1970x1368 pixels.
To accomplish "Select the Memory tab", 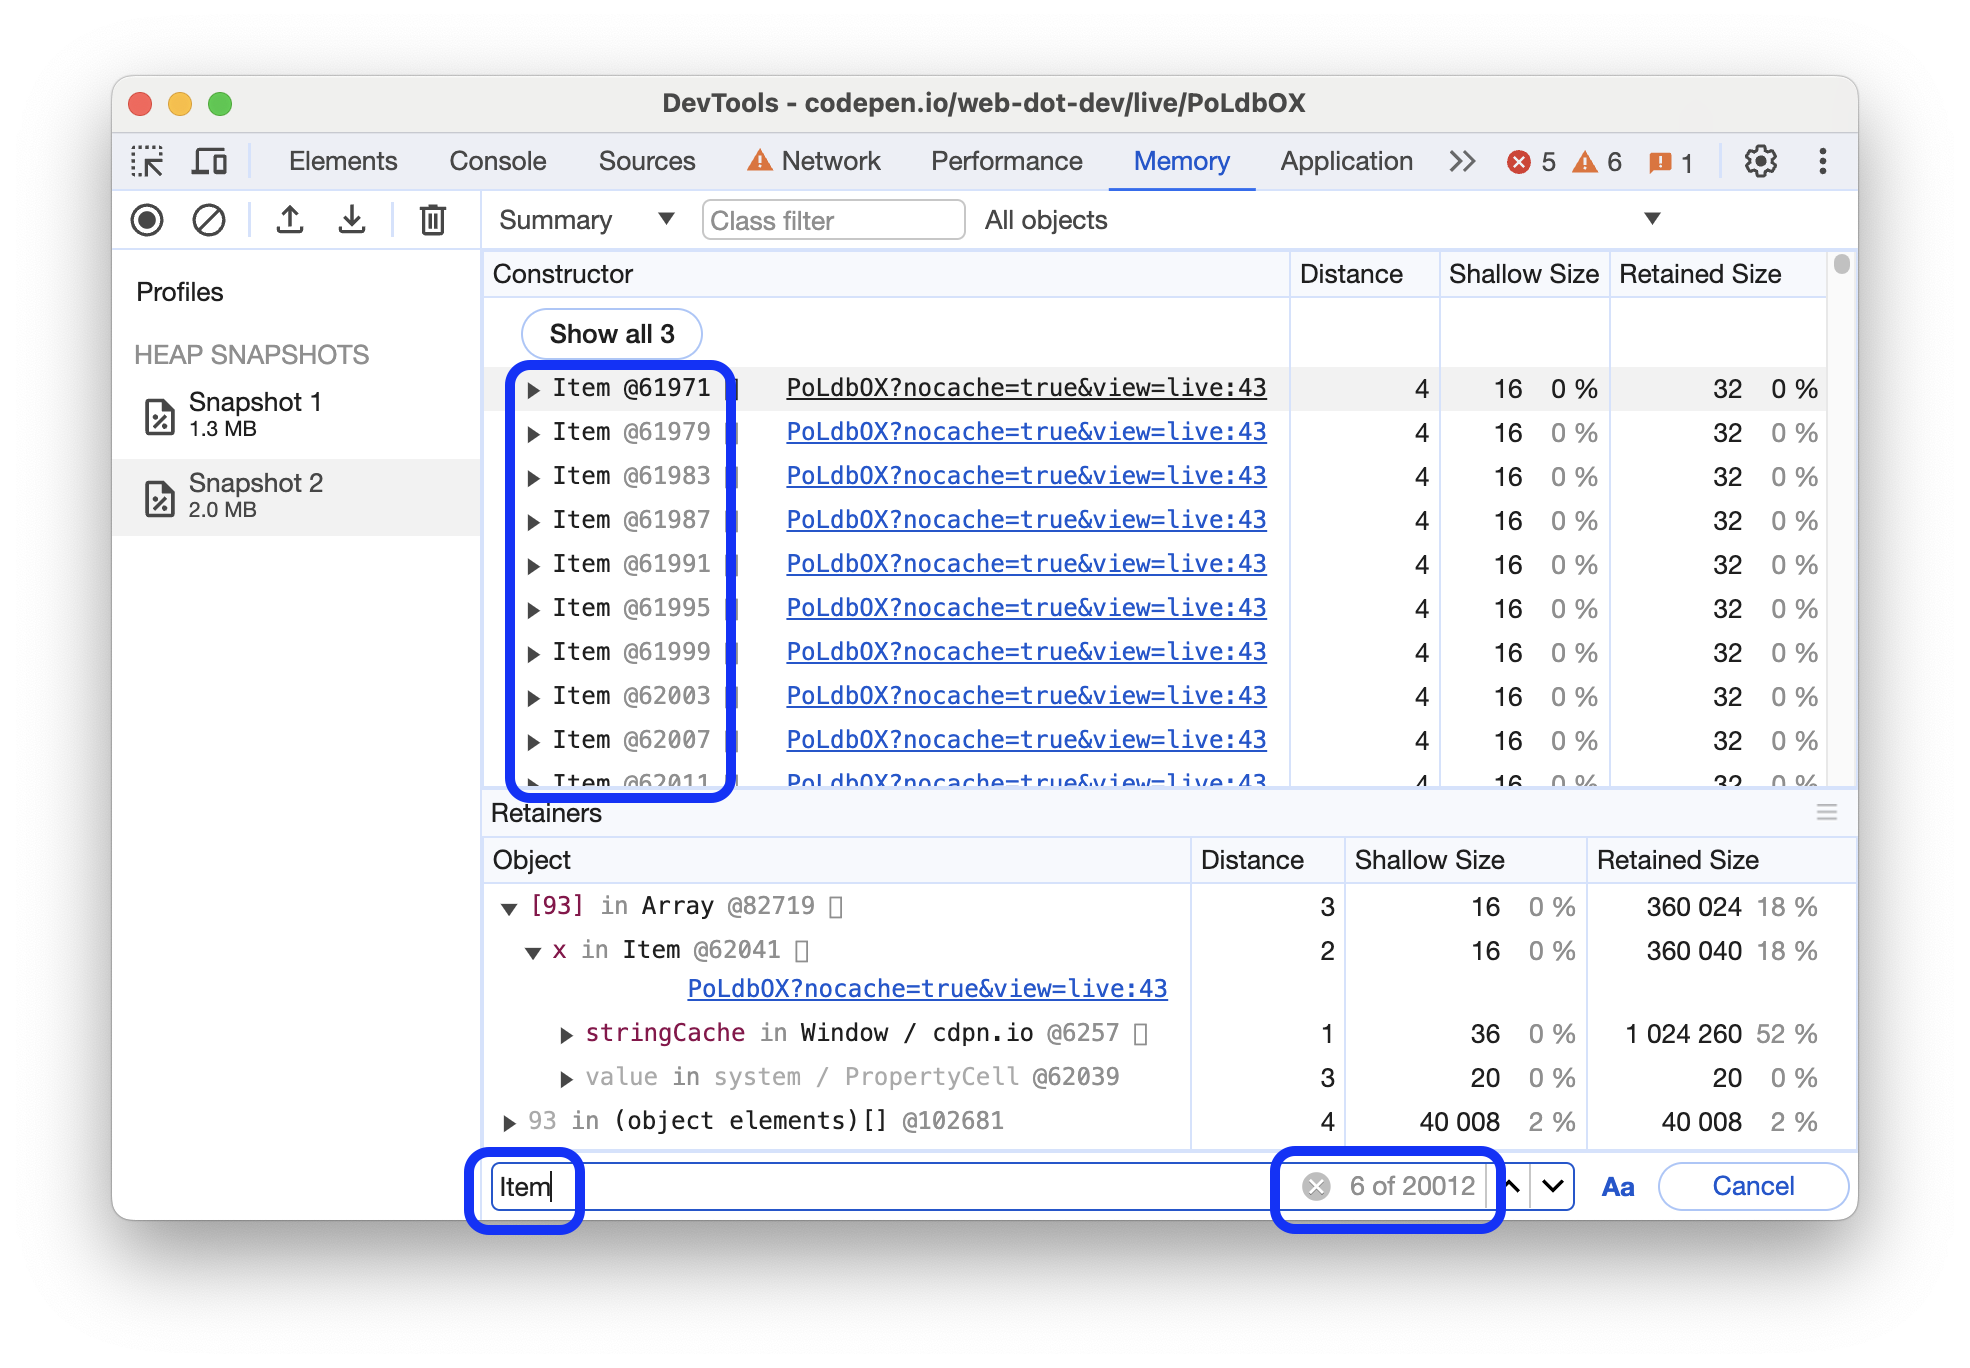I will click(x=1180, y=159).
